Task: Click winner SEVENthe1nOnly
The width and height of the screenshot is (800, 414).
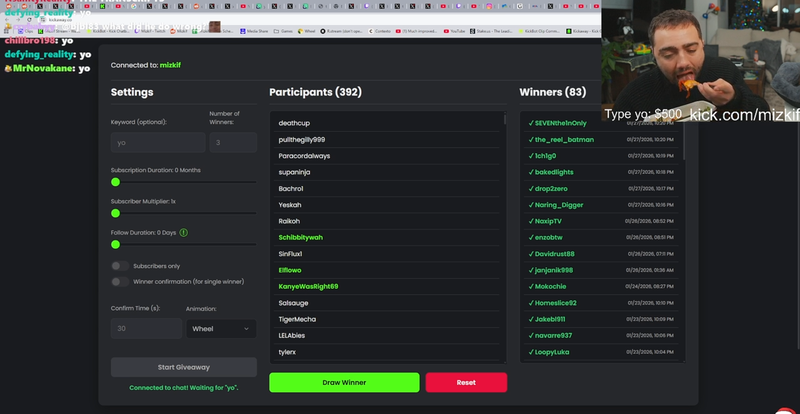Action: [561, 123]
